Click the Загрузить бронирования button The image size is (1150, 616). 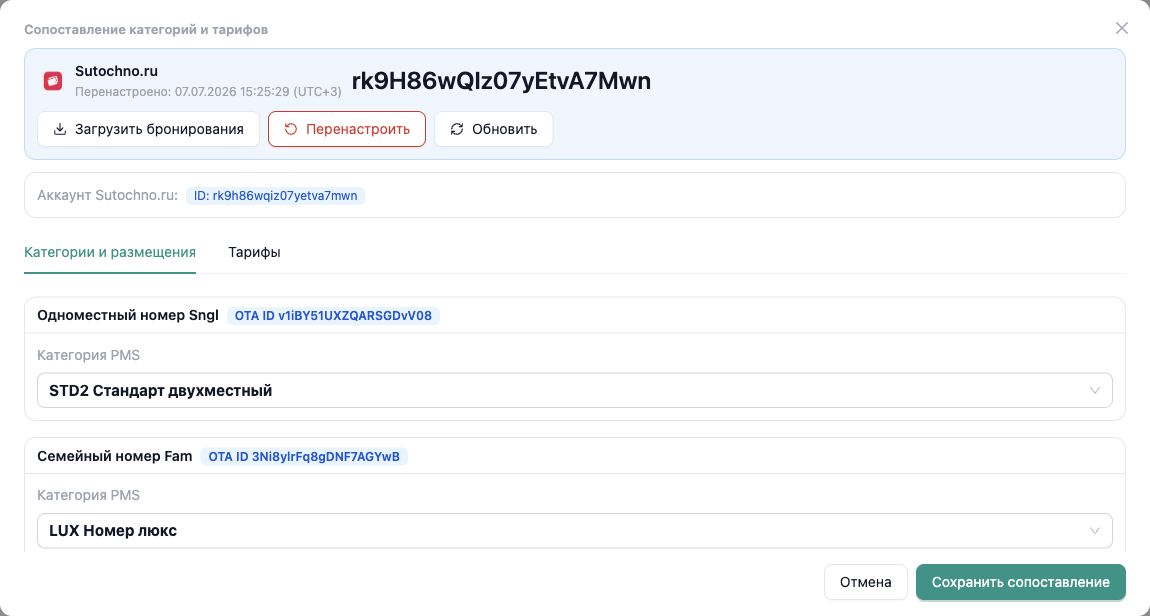click(x=148, y=129)
